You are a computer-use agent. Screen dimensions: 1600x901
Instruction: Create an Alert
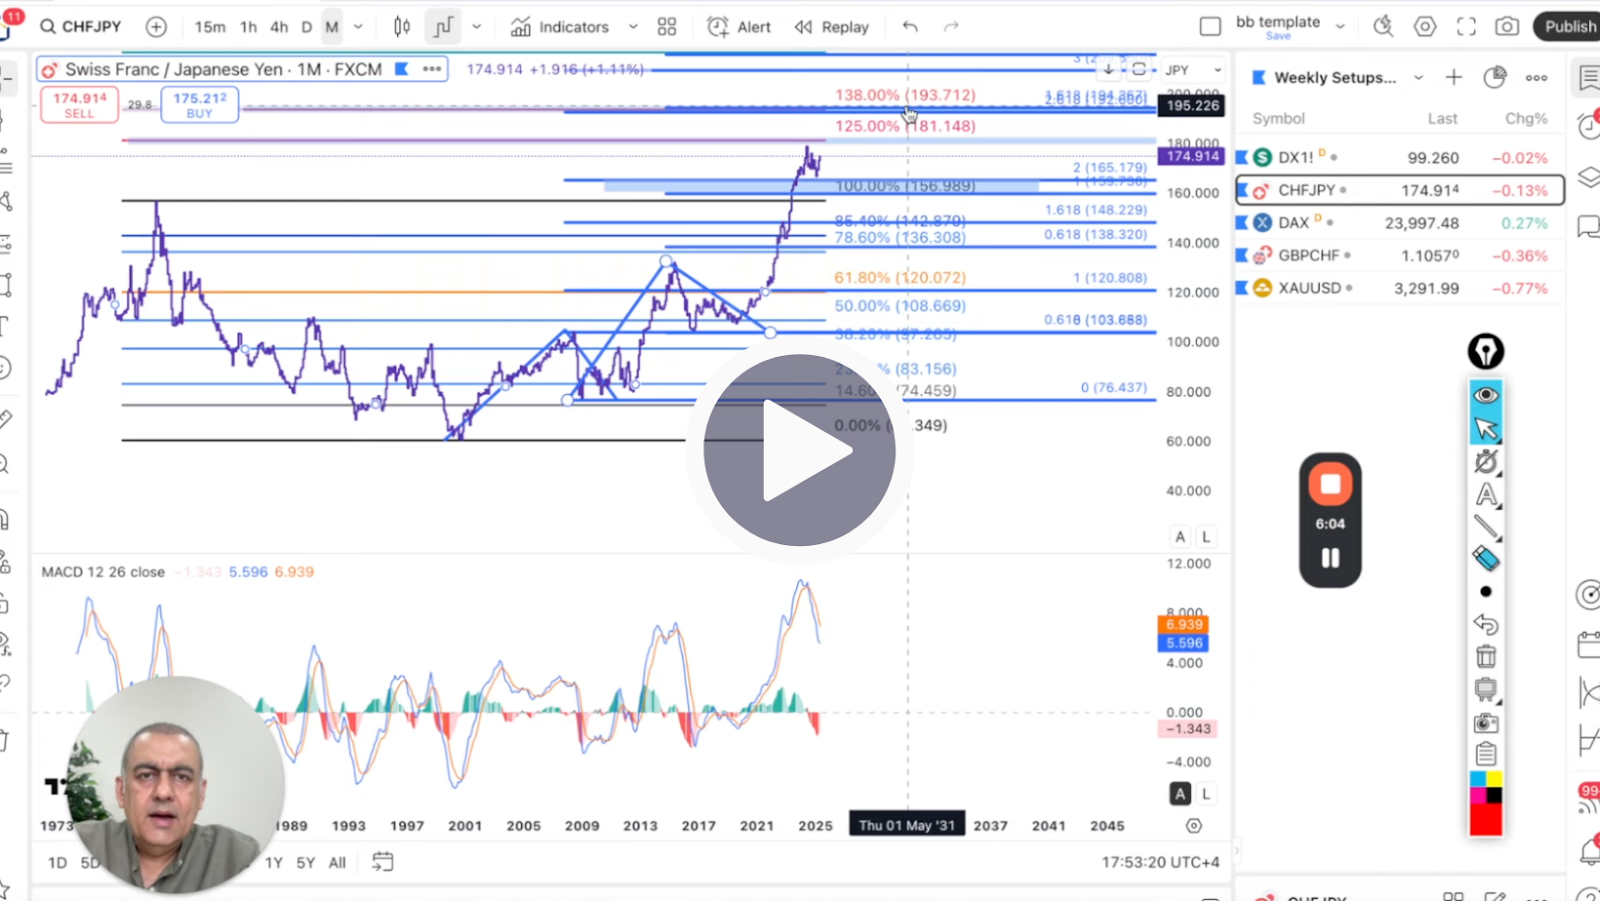tap(739, 27)
